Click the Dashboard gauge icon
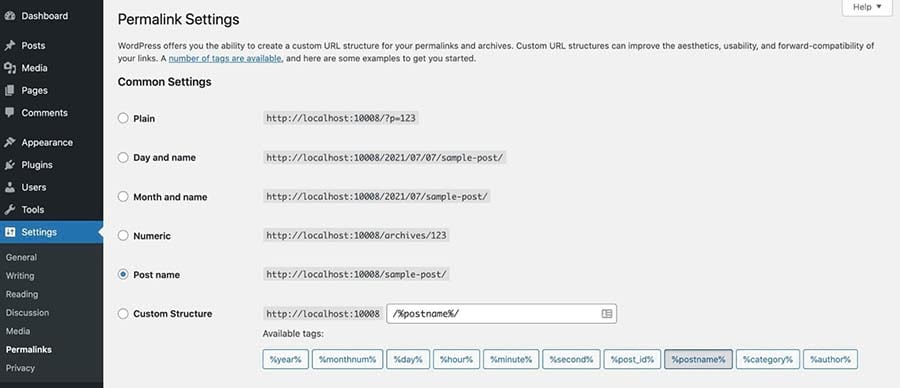This screenshot has width=900, height=388. [9, 15]
